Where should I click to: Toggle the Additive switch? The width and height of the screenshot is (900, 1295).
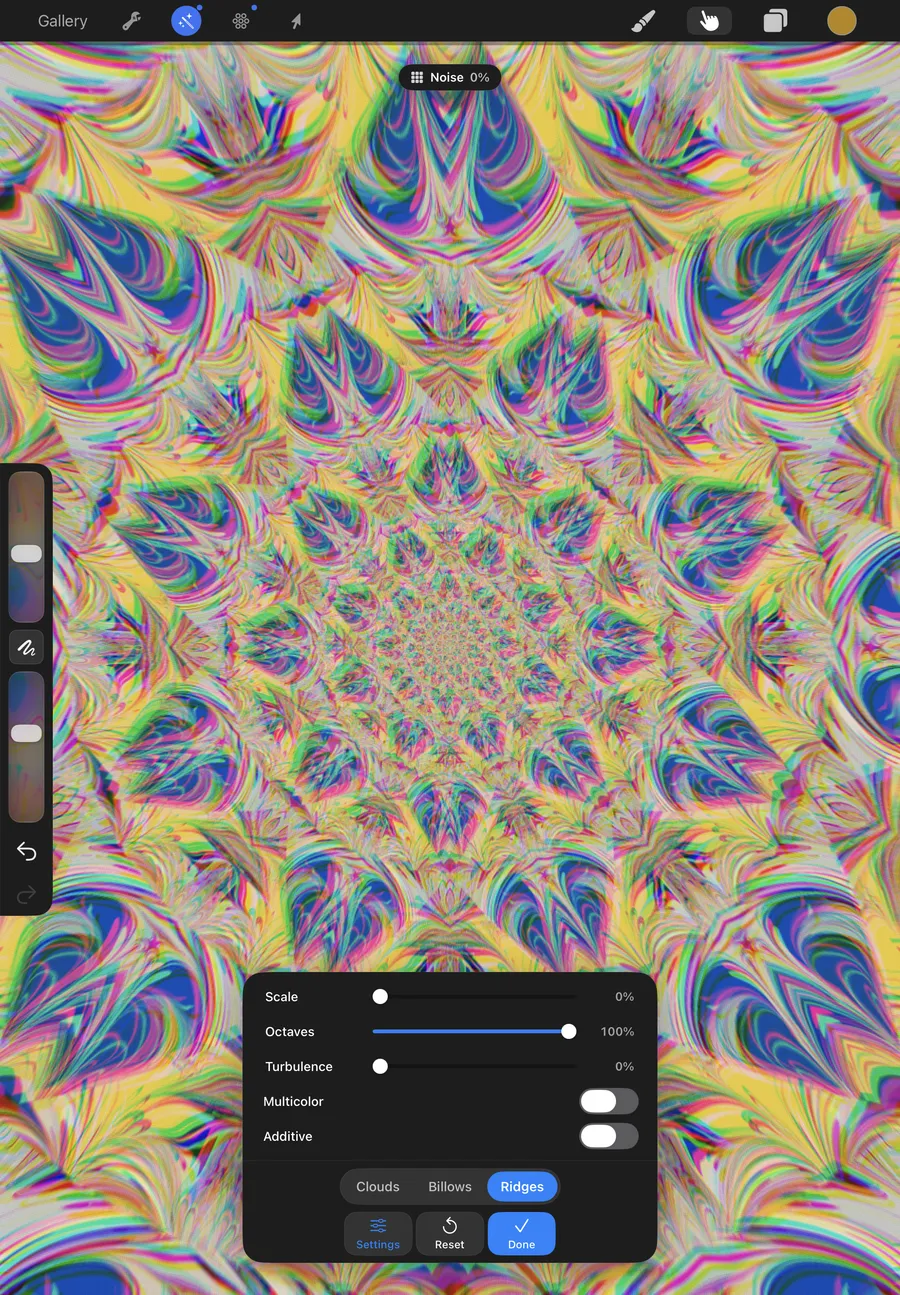[609, 1136]
